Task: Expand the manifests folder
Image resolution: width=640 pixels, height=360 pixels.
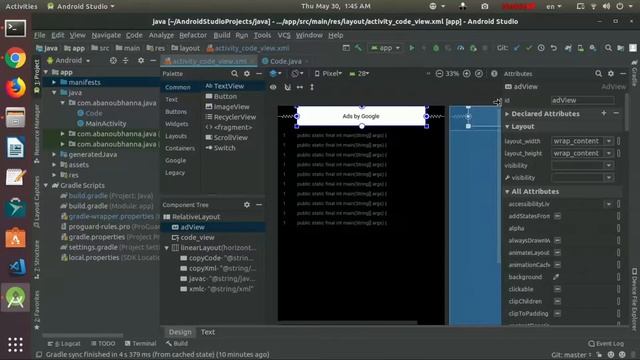Action: tap(54, 82)
